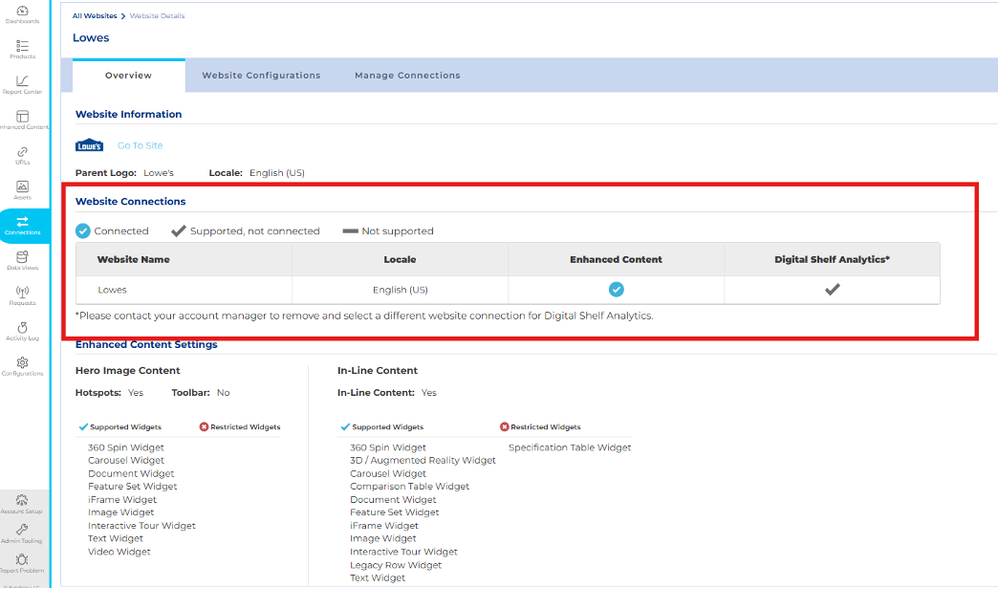
Task: Open Dashboards from the sidebar
Action: tap(22, 15)
